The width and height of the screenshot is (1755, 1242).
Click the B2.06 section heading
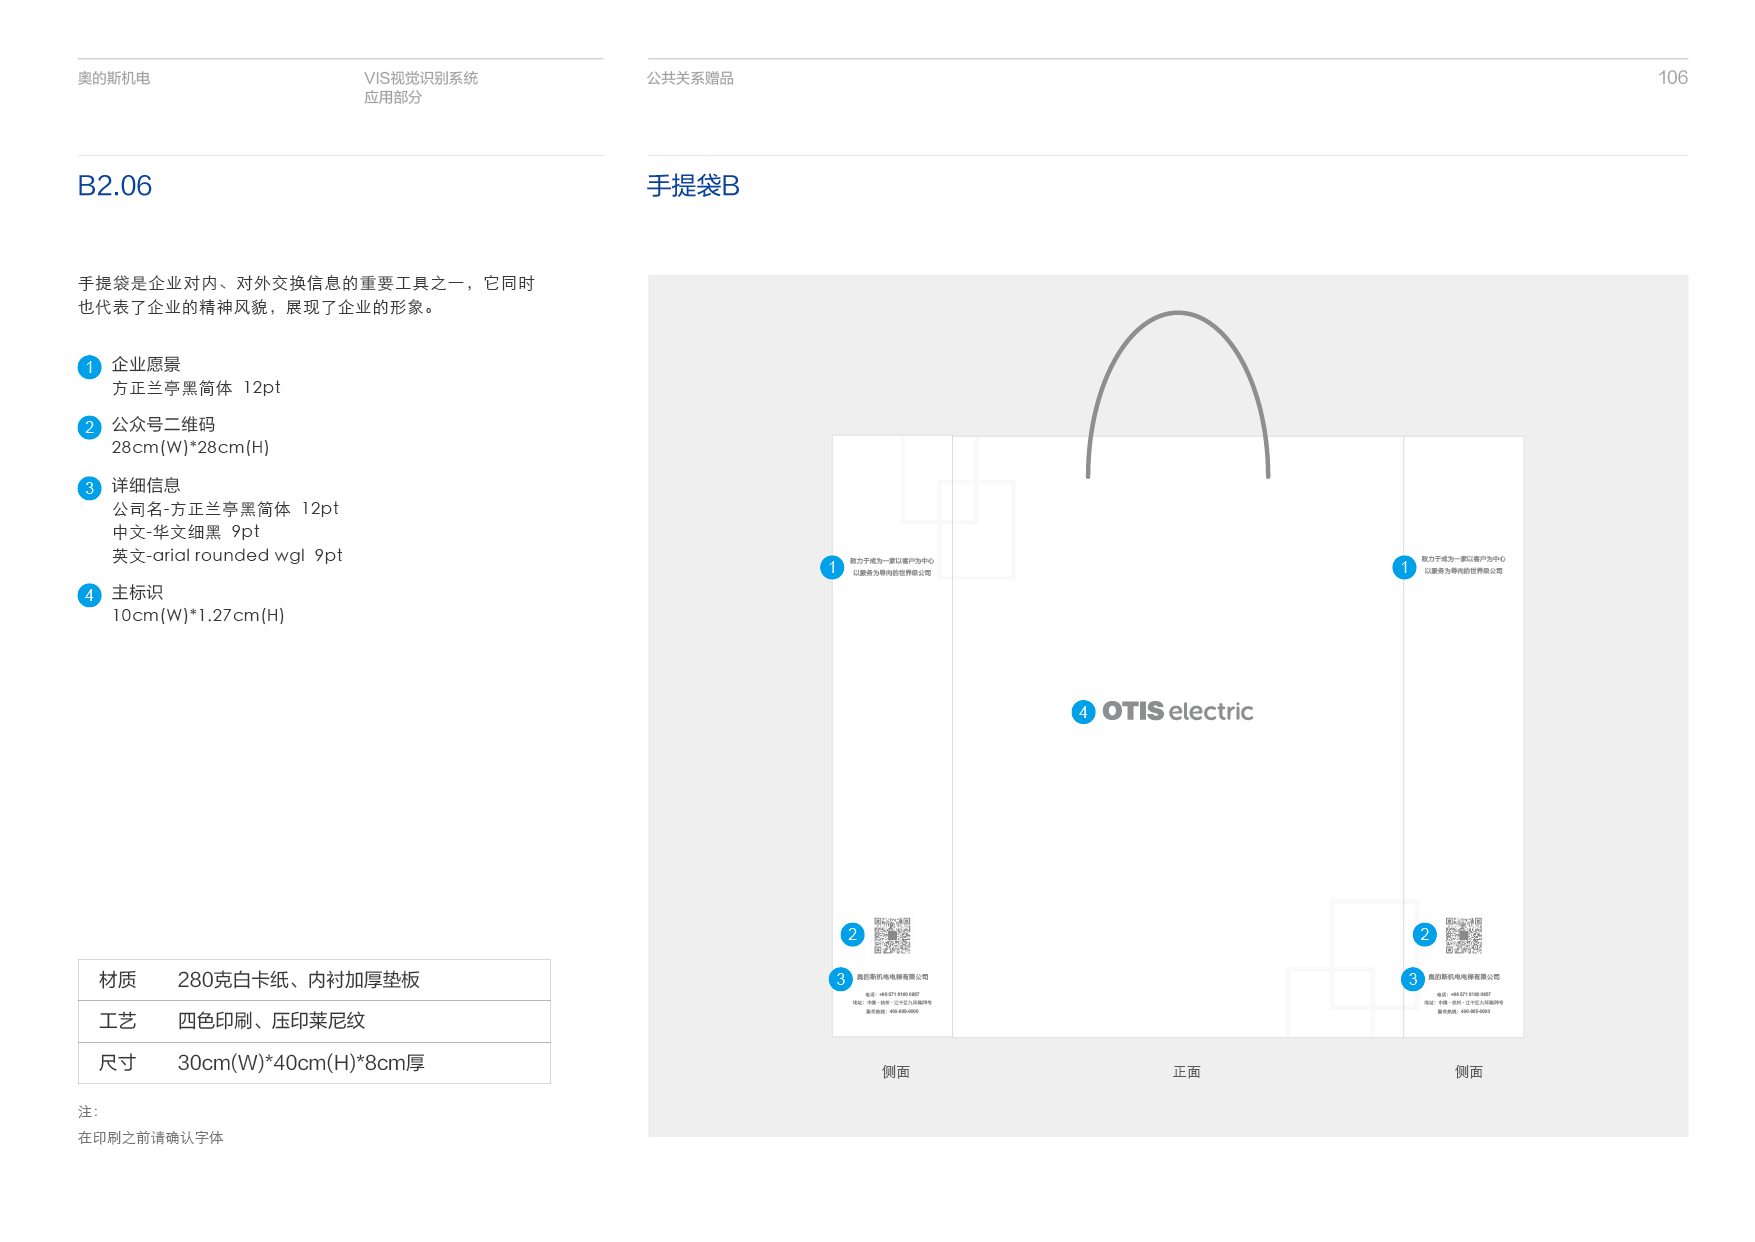click(115, 186)
